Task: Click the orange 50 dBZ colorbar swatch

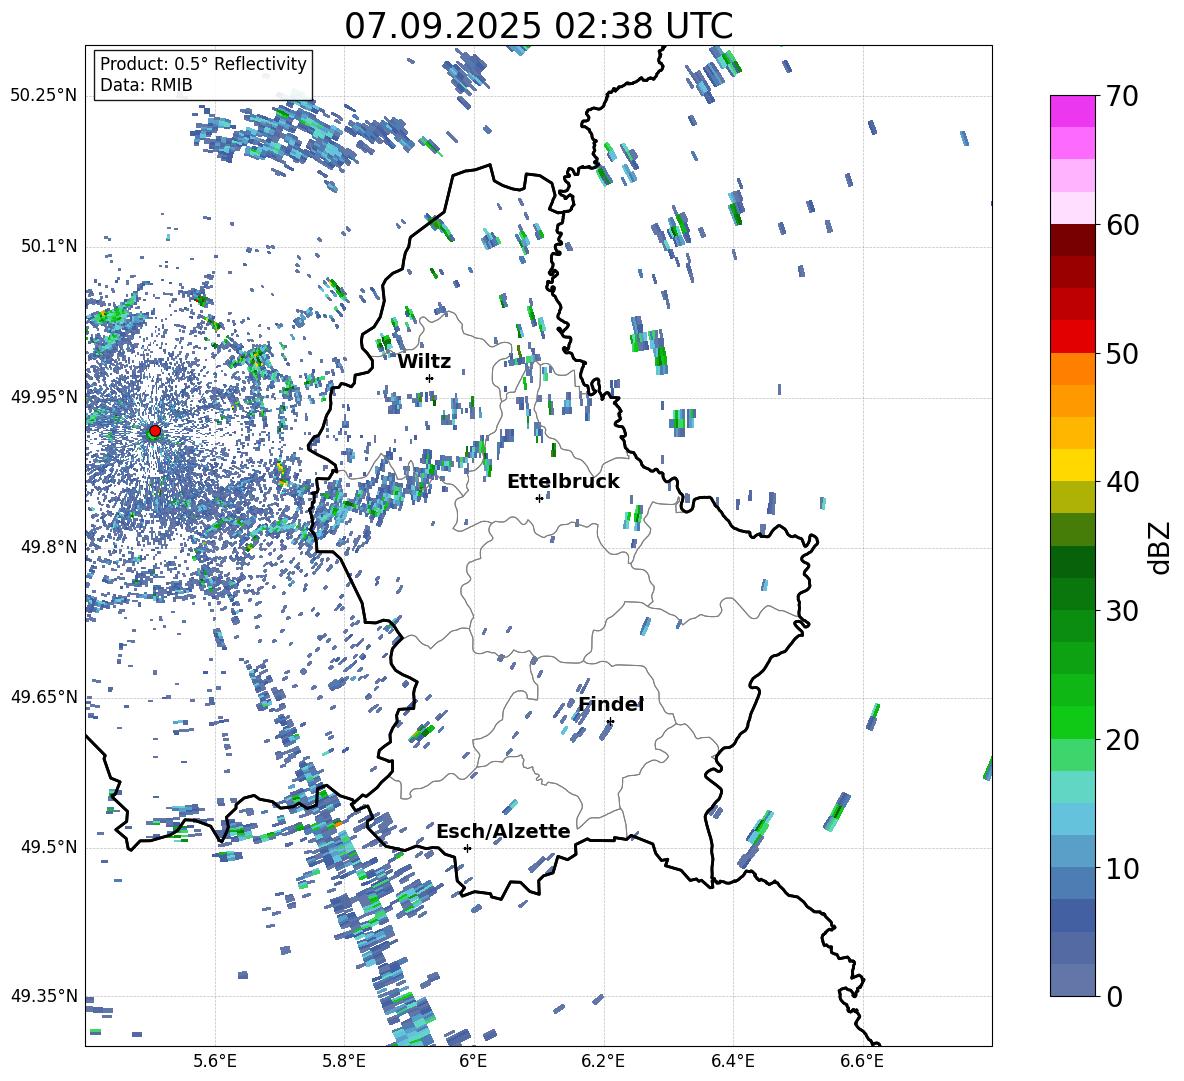Action: 1072,369
